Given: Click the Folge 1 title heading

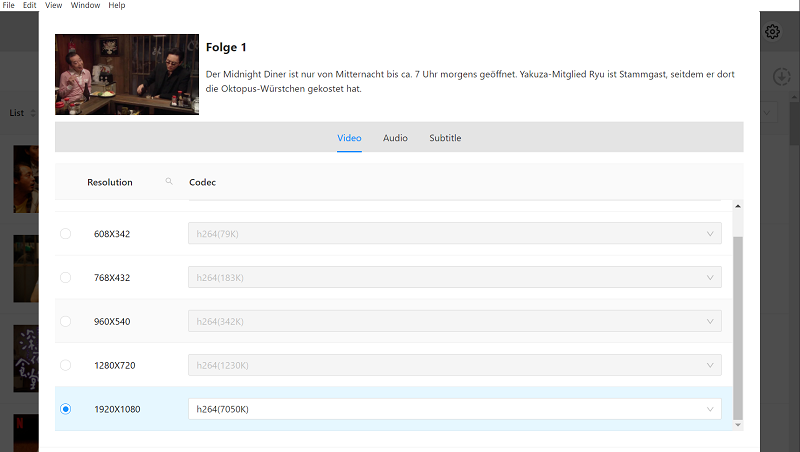Looking at the screenshot, I should click(x=226, y=47).
